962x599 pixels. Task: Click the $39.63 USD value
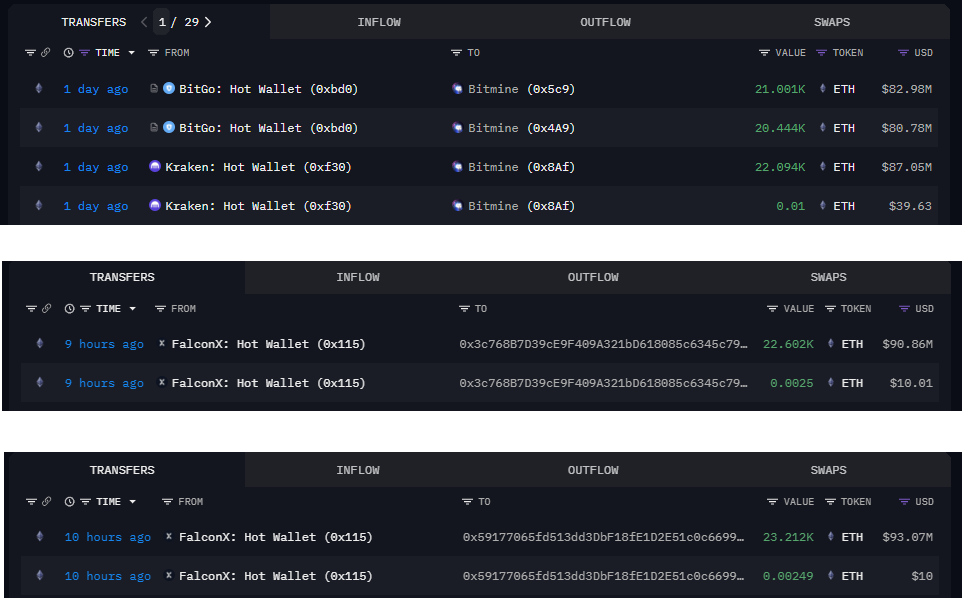[910, 206]
